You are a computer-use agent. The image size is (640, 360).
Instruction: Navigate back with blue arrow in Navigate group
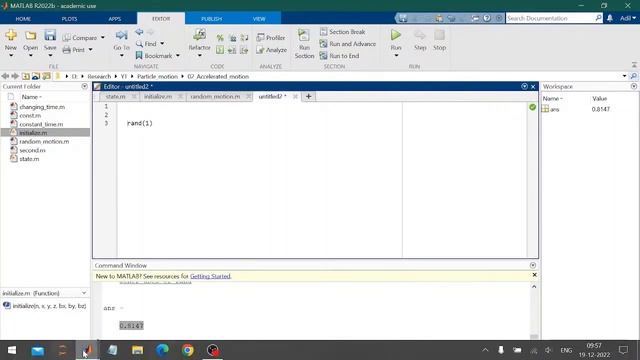139,32
